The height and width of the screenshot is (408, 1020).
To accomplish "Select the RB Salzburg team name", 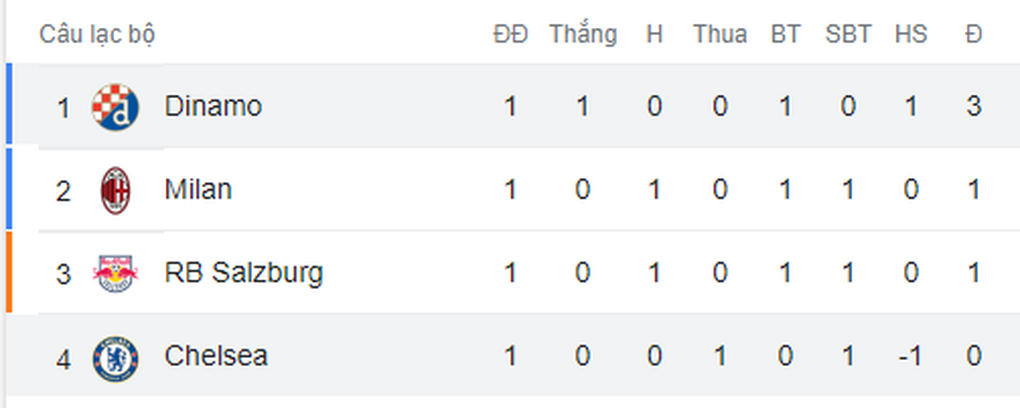I will (x=244, y=273).
